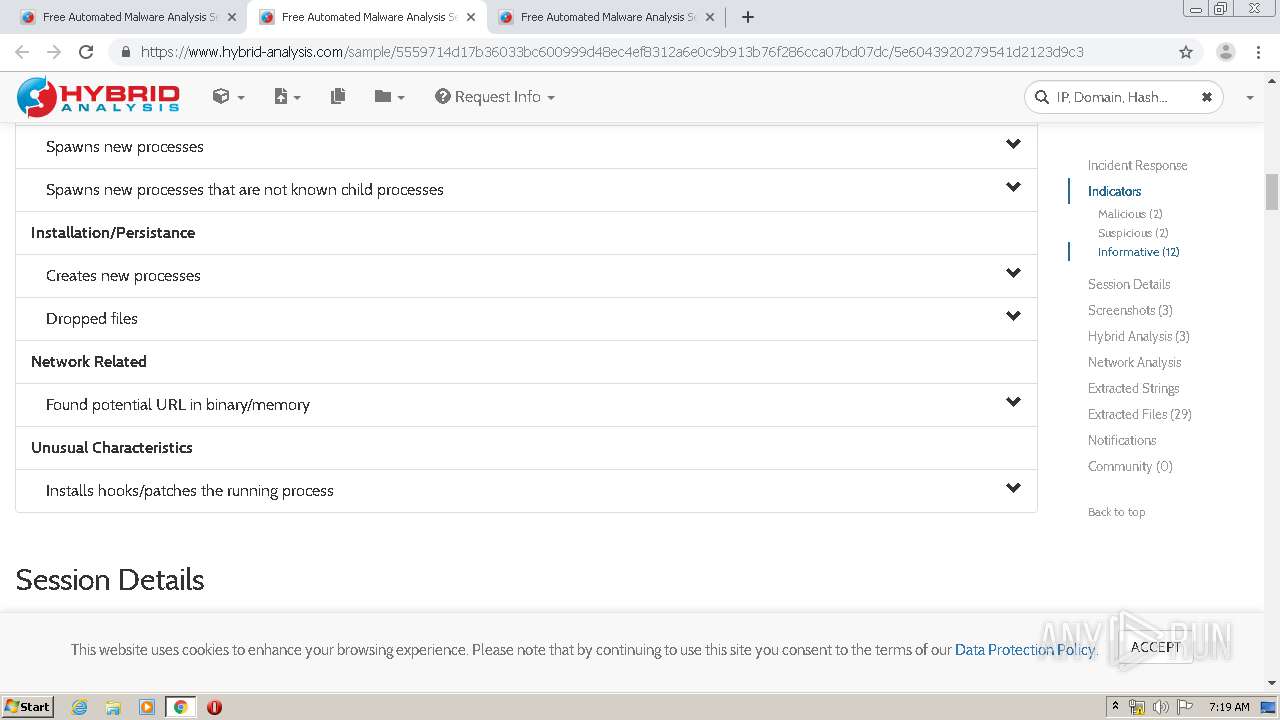Open Screenshots (3) section link
This screenshot has width=1280, height=720.
(1130, 311)
